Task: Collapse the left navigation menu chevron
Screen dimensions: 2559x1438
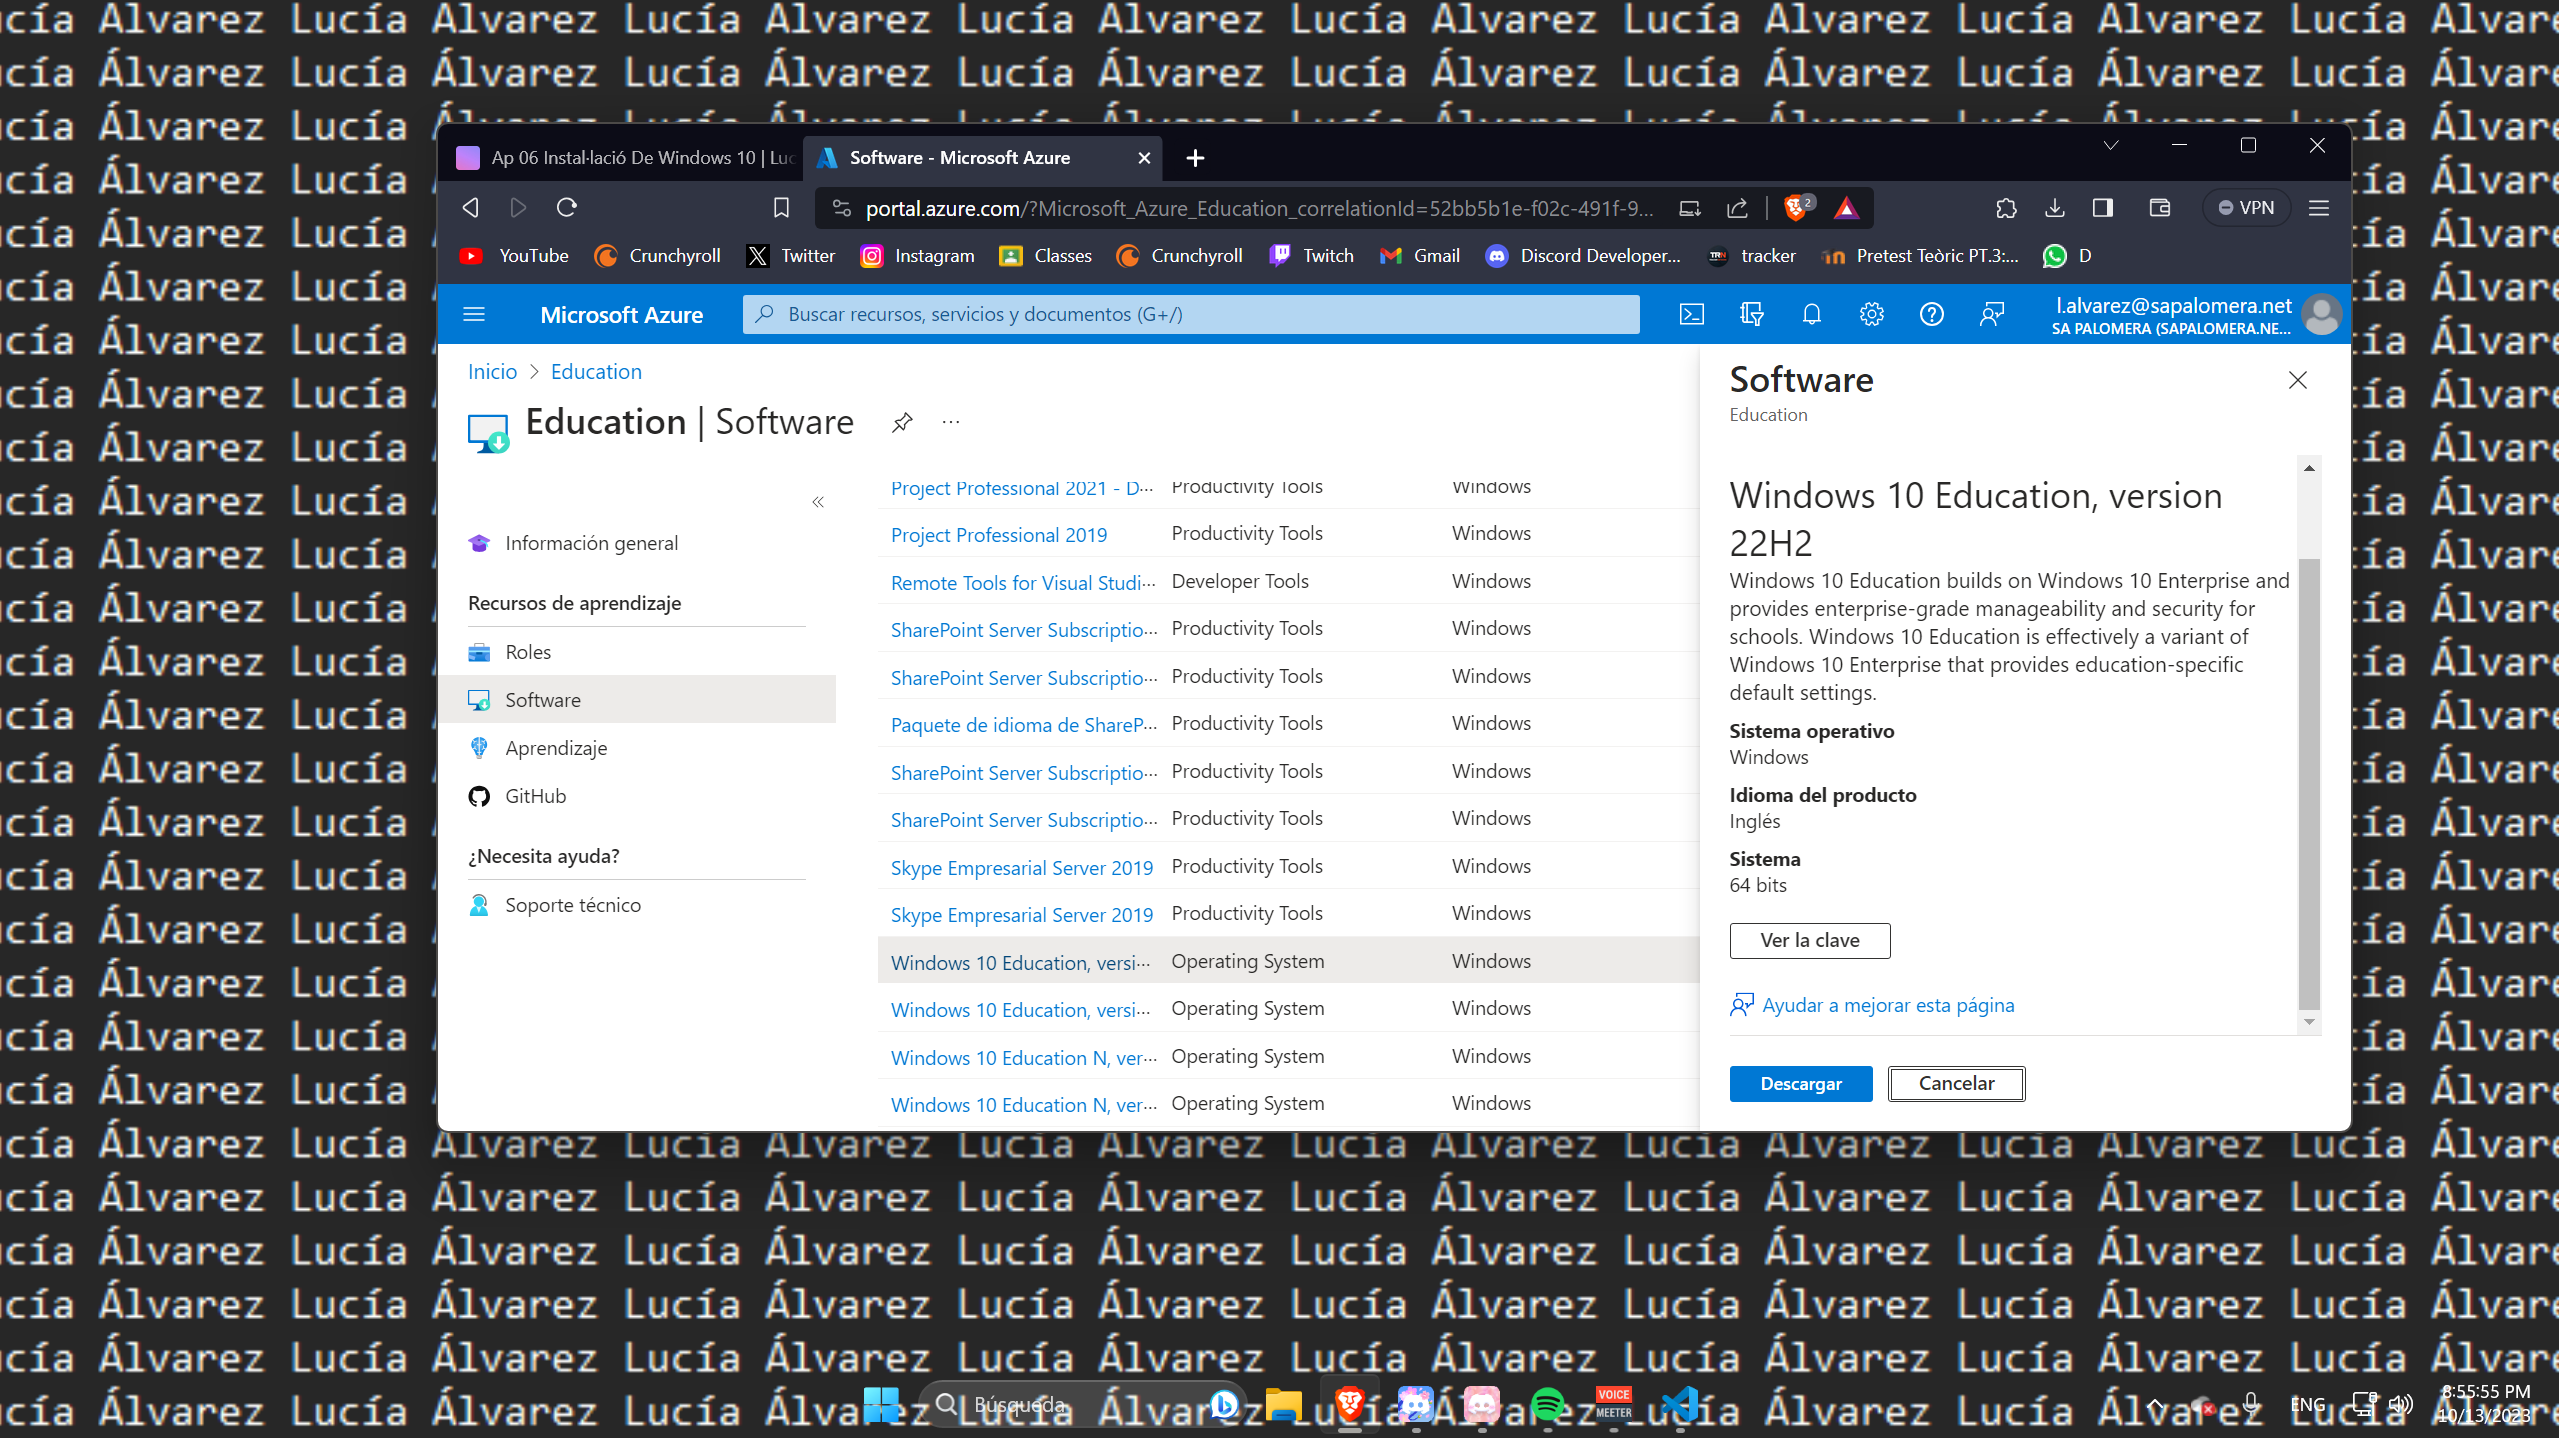Action: coord(818,502)
